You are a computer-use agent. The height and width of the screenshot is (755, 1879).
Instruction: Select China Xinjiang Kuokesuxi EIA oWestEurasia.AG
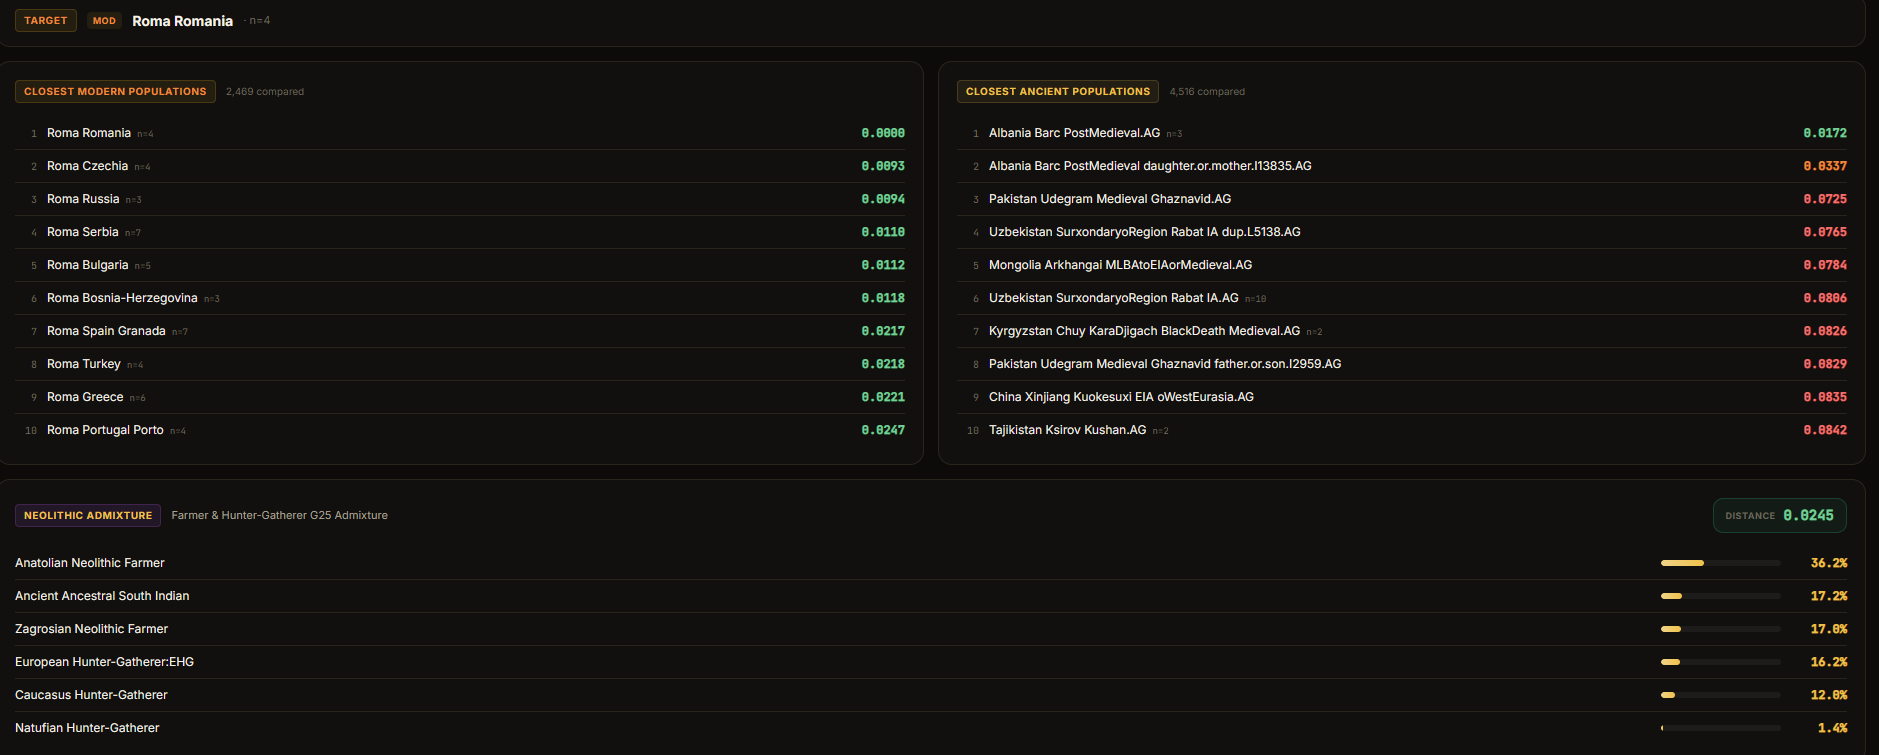[1402, 397]
